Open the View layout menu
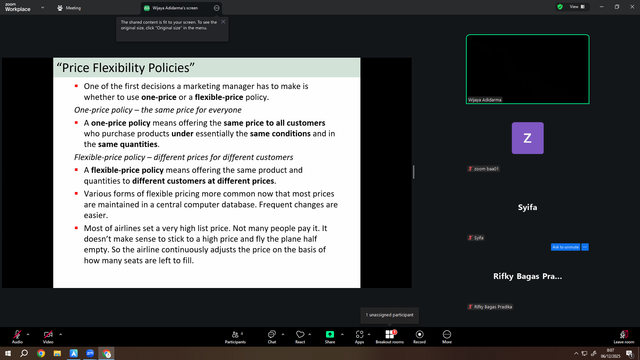The image size is (640, 360). (x=578, y=7)
